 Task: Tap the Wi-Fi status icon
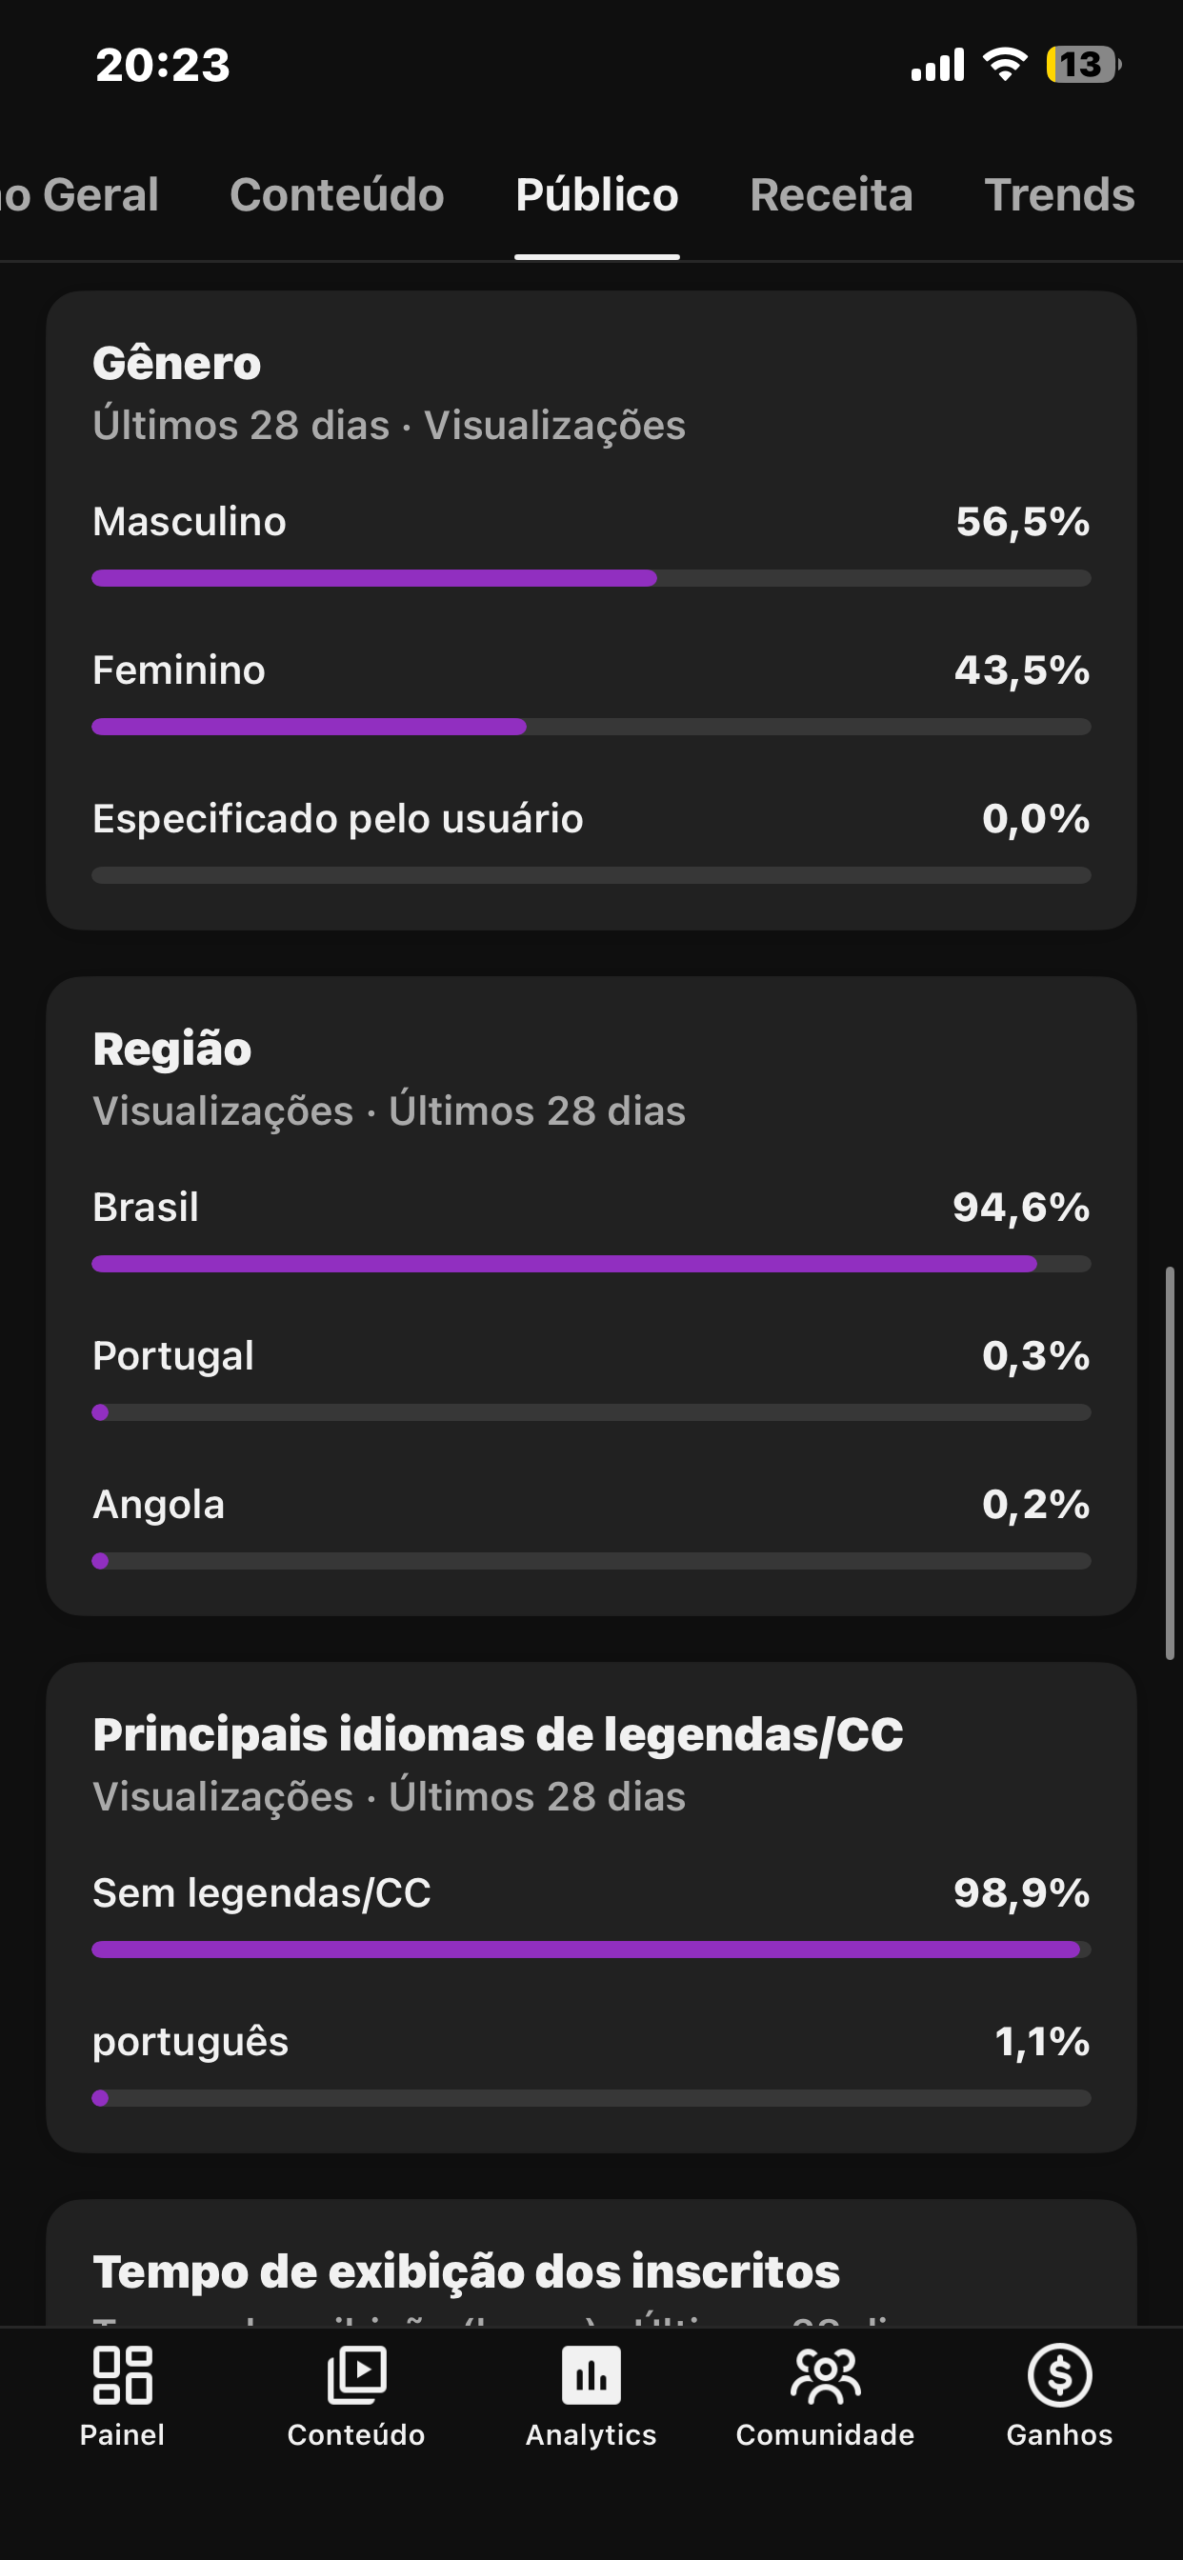click(x=1005, y=65)
